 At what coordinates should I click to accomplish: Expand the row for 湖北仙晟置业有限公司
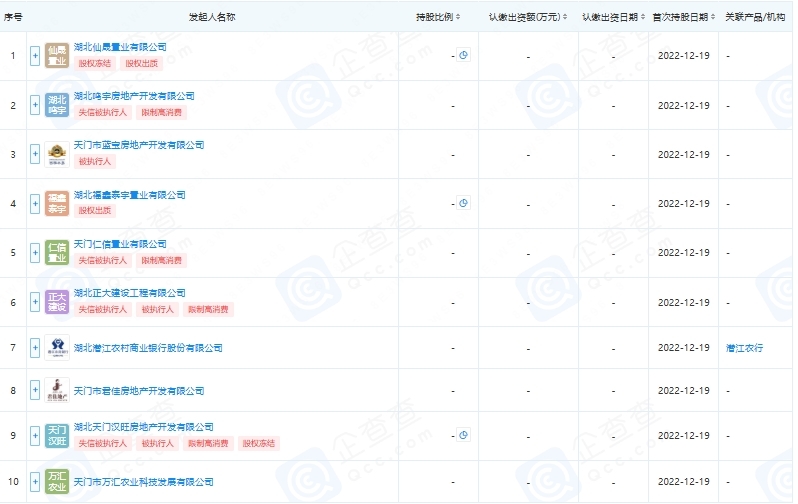(x=35, y=56)
